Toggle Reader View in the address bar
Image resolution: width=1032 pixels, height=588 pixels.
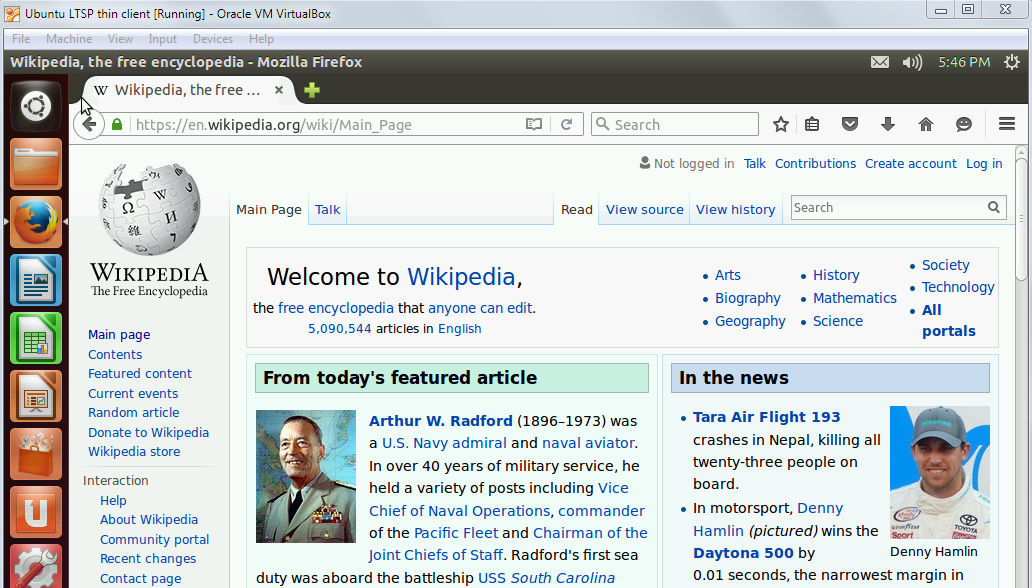pos(534,124)
